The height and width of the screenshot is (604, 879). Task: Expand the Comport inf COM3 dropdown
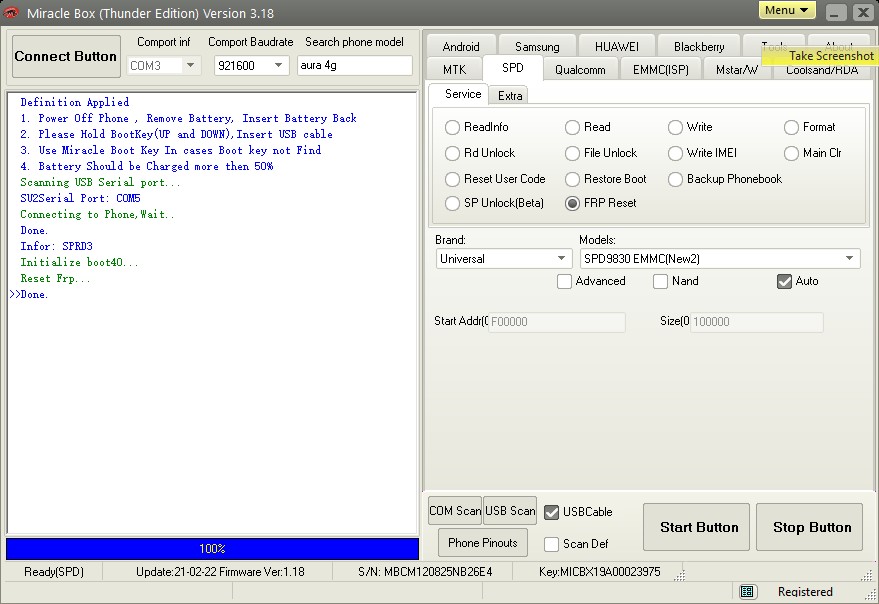[x=191, y=66]
